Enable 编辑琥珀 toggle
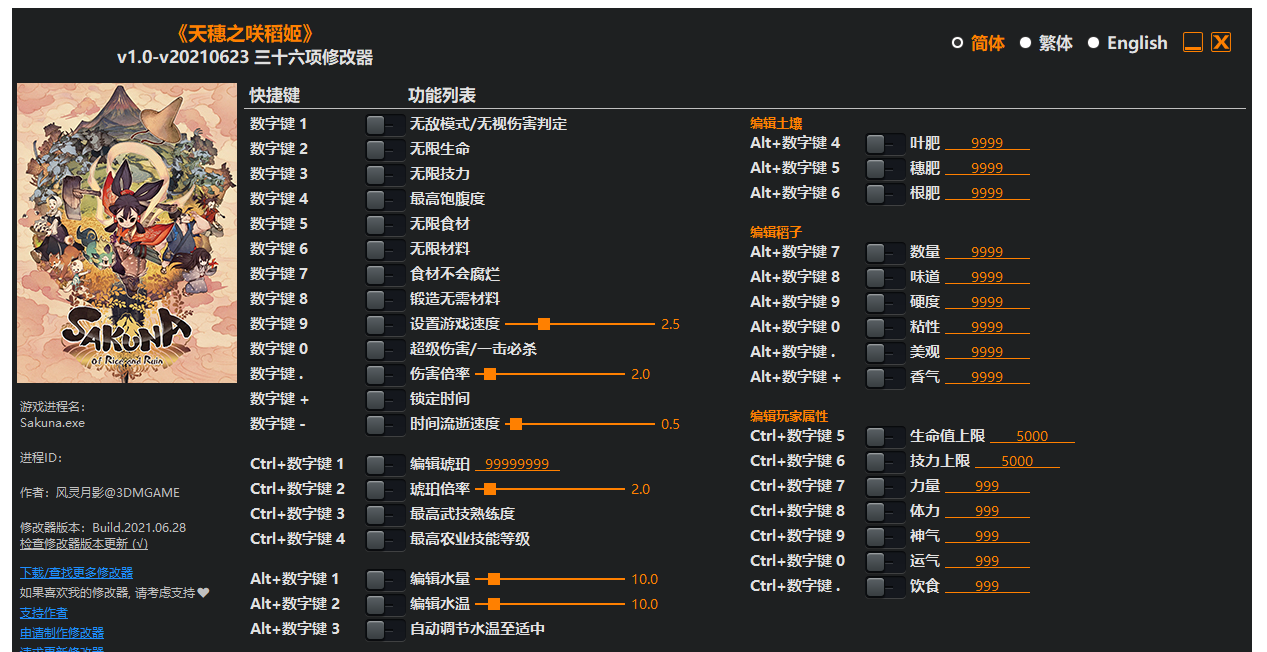 385,464
